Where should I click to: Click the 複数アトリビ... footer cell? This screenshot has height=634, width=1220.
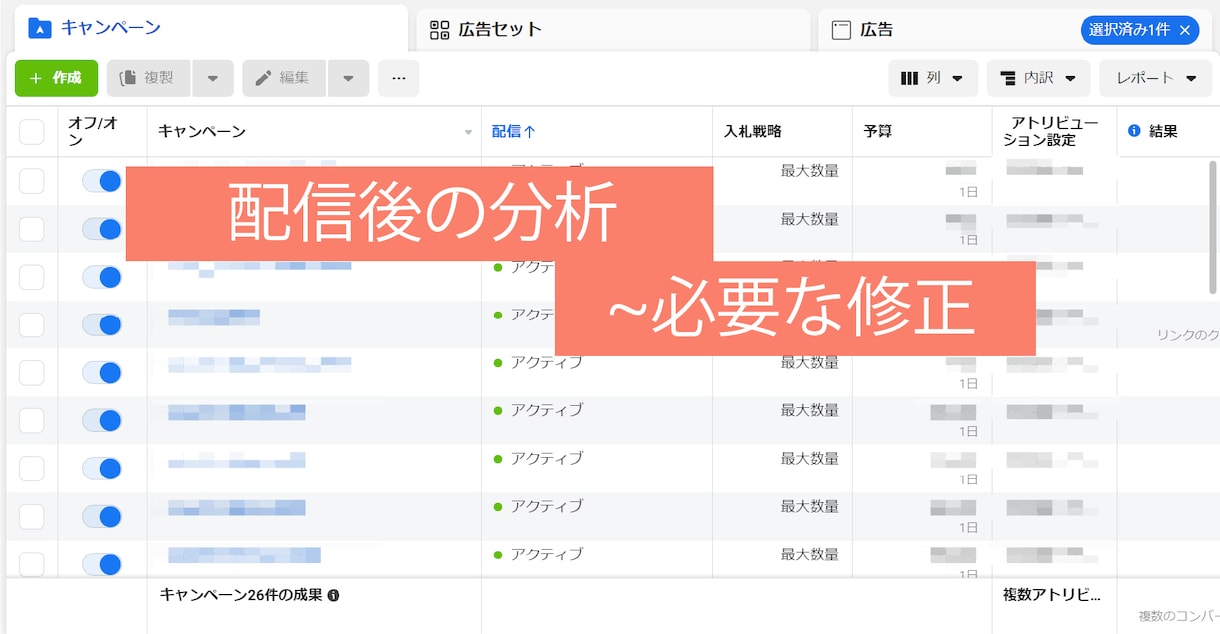[x=1052, y=595]
